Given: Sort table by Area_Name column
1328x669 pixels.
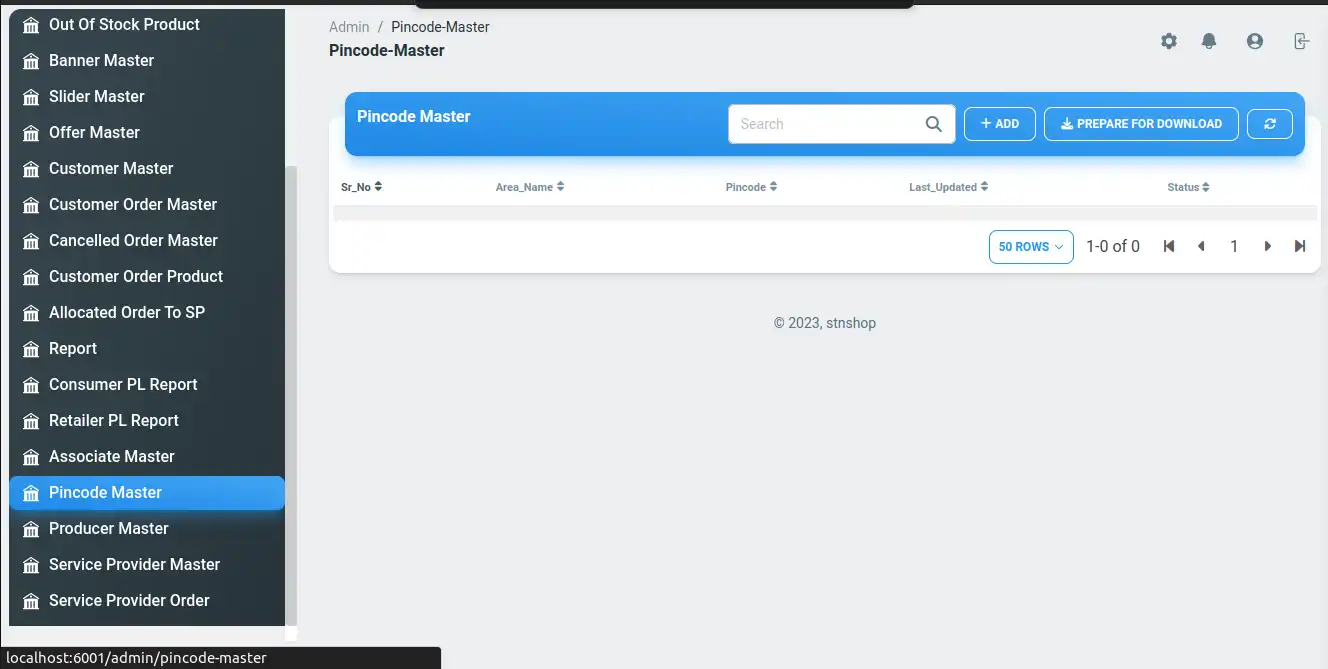Looking at the screenshot, I should point(530,187).
